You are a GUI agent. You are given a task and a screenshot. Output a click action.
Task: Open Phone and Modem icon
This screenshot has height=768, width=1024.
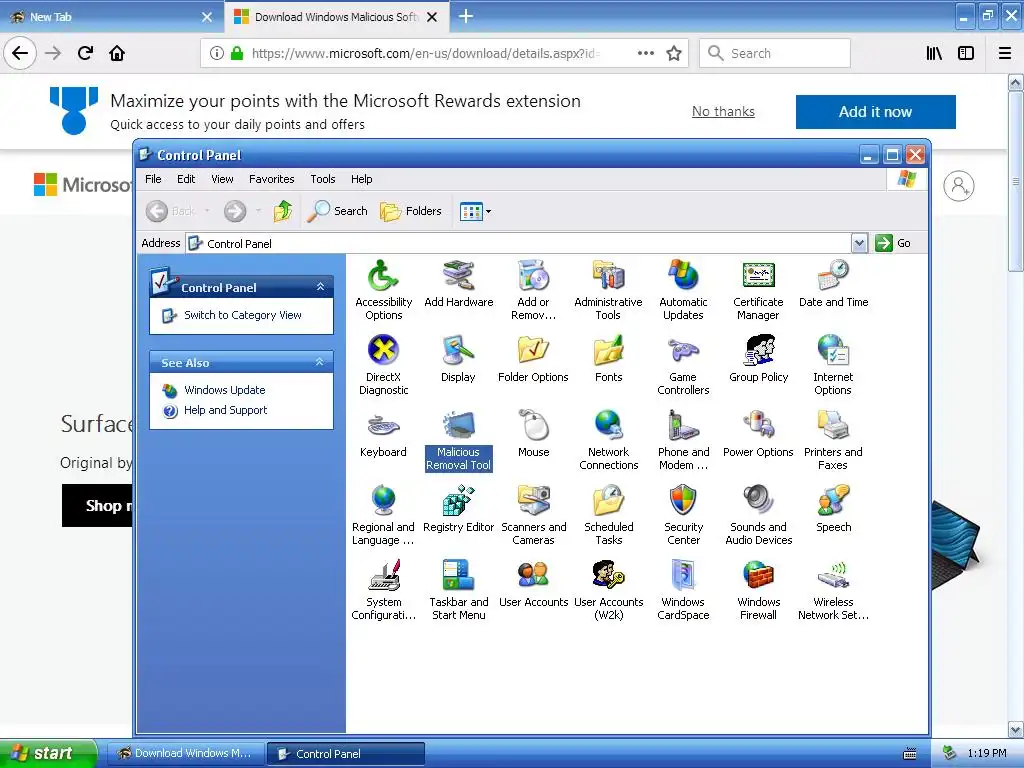pyautogui.click(x=683, y=440)
